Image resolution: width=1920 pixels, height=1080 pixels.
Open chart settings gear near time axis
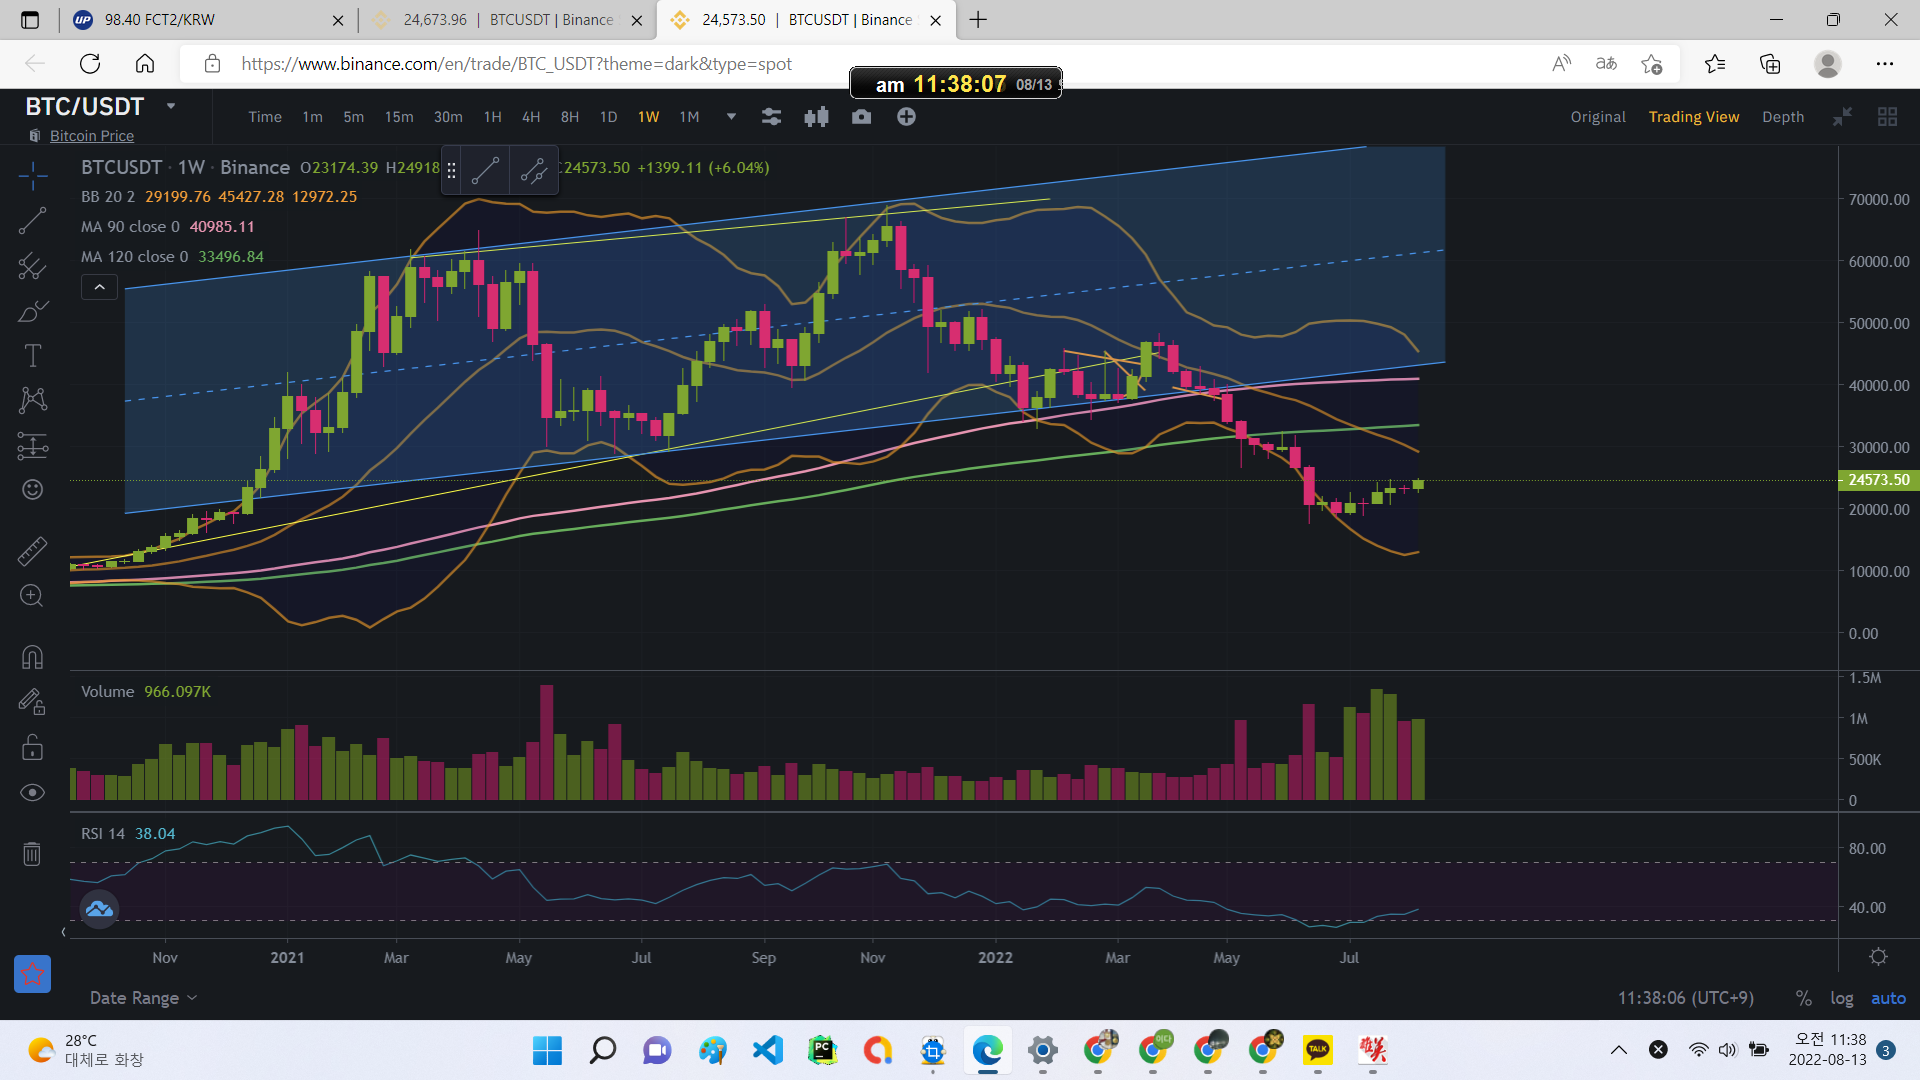tap(1879, 957)
